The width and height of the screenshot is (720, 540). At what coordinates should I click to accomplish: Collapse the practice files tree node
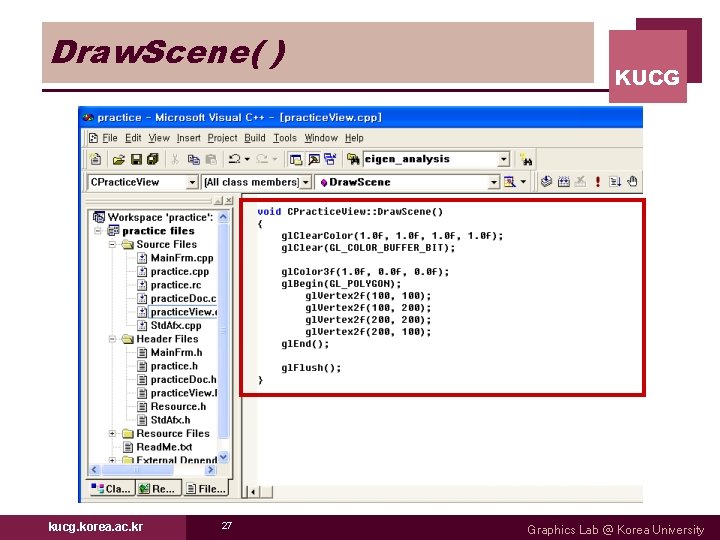point(98,231)
